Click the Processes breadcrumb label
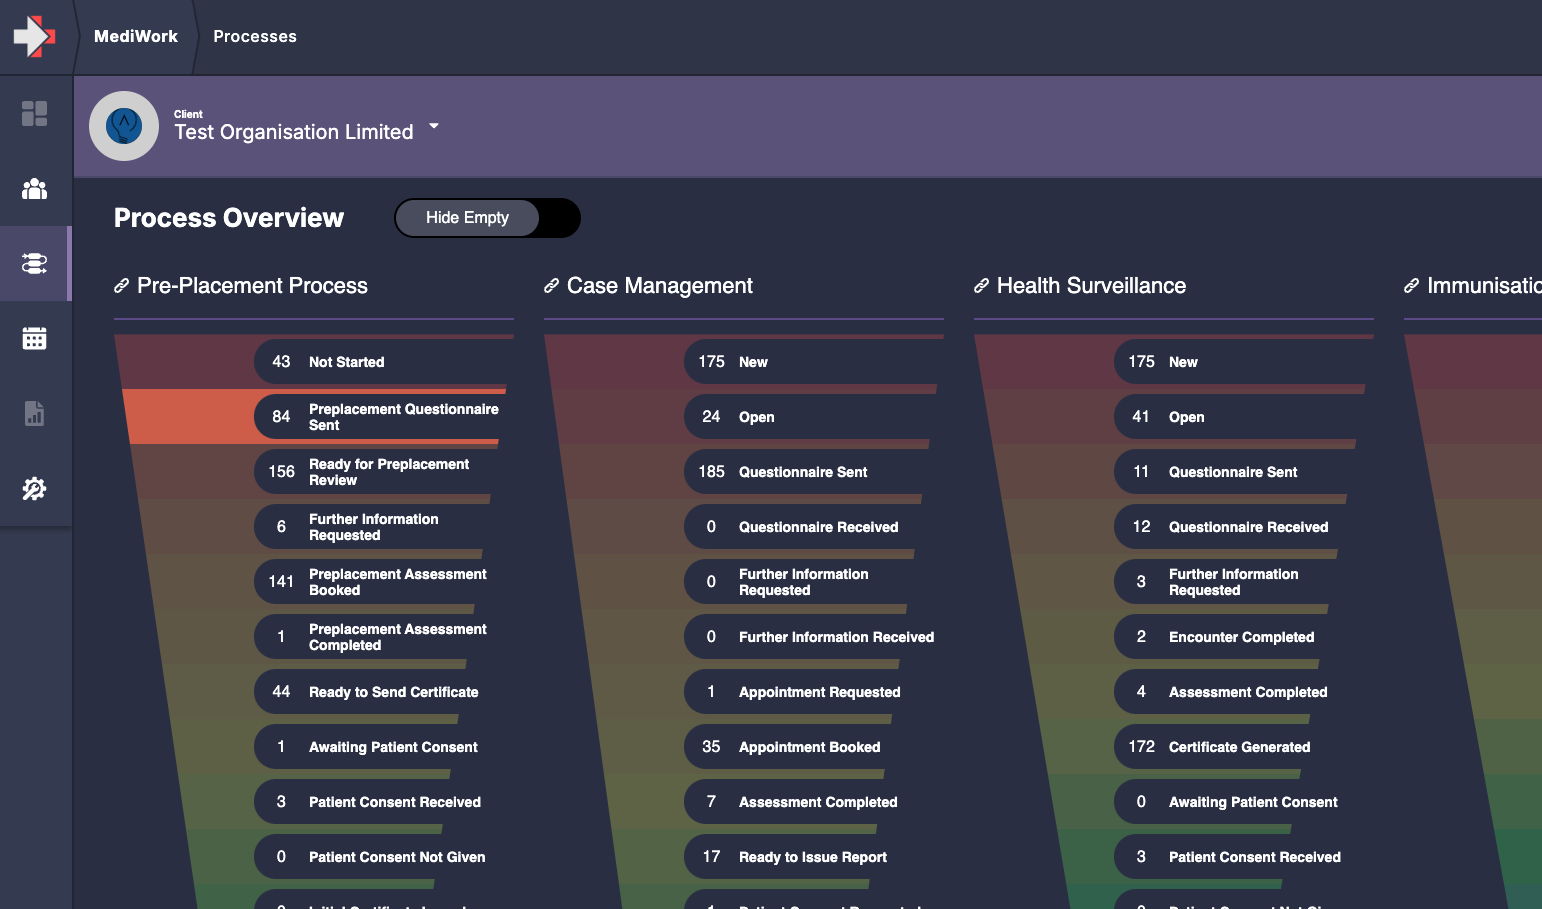The width and height of the screenshot is (1542, 909). pos(255,36)
